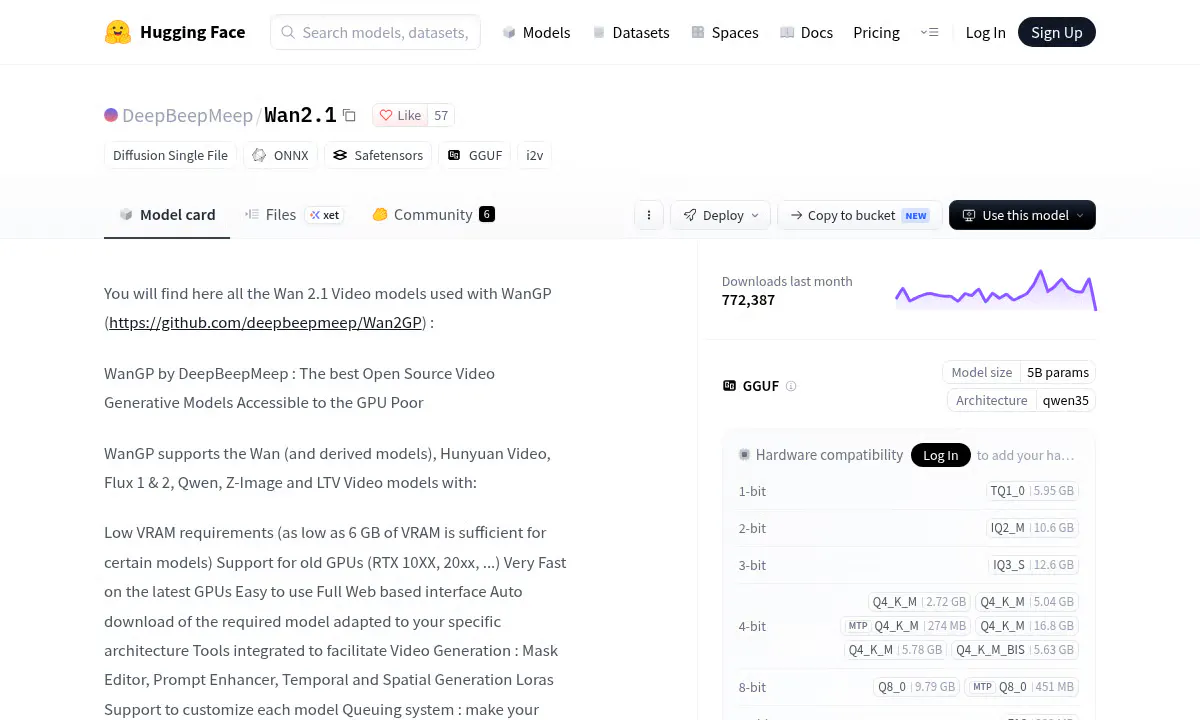The image size is (1200, 720).
Task: Go to Datasets in navigation
Action: [631, 32]
